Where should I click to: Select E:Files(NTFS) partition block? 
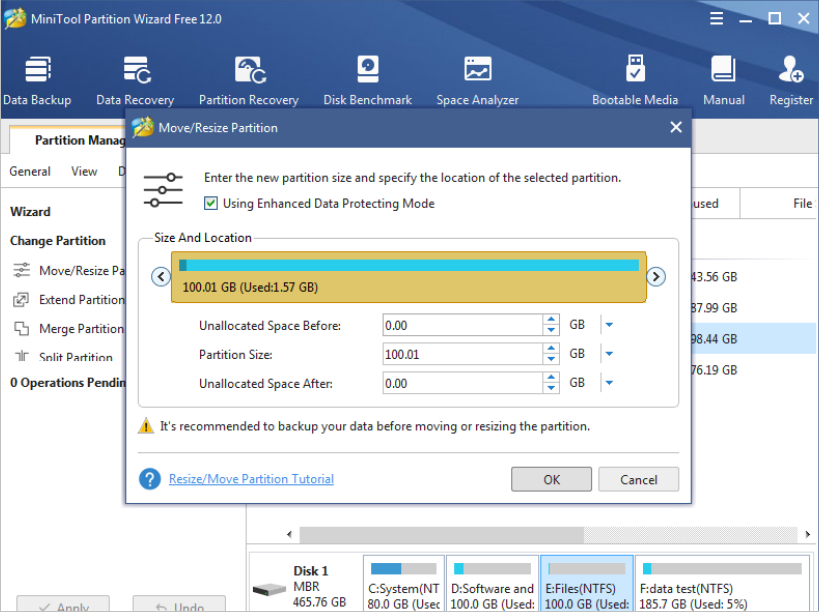pyautogui.click(x=587, y=583)
